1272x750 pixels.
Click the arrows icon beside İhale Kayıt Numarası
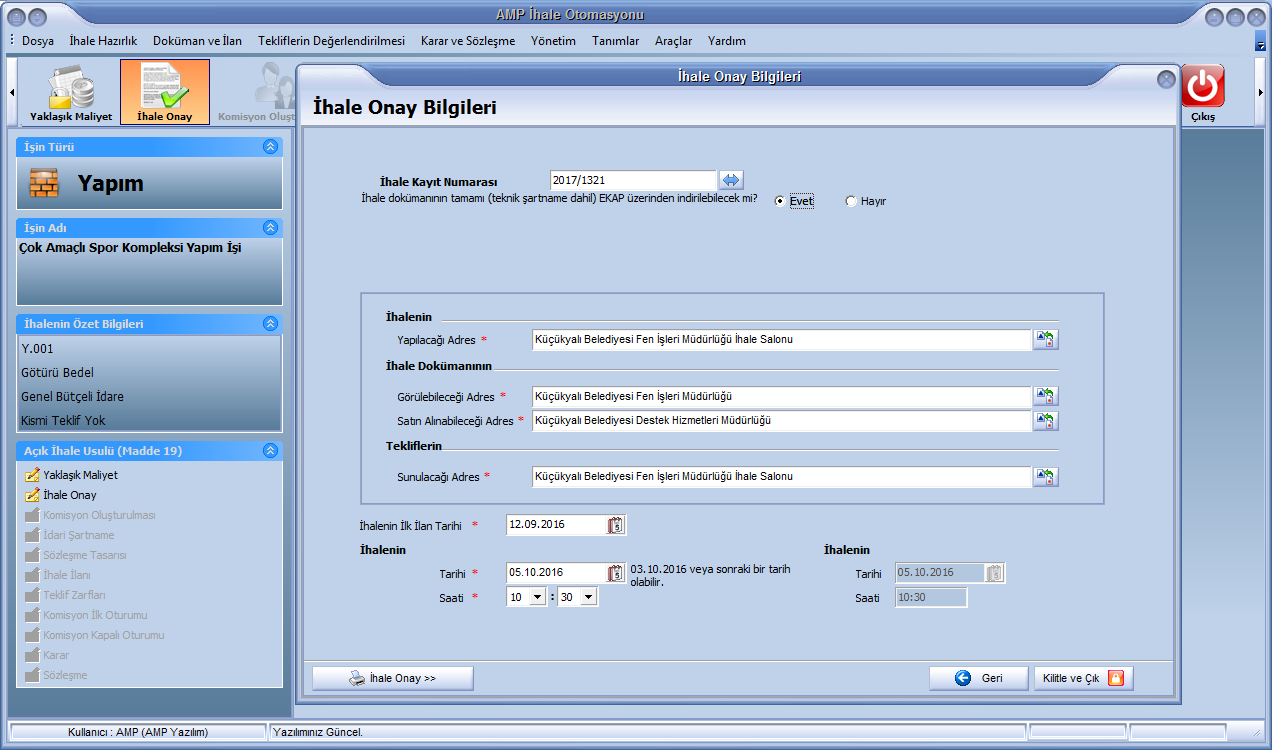click(732, 180)
